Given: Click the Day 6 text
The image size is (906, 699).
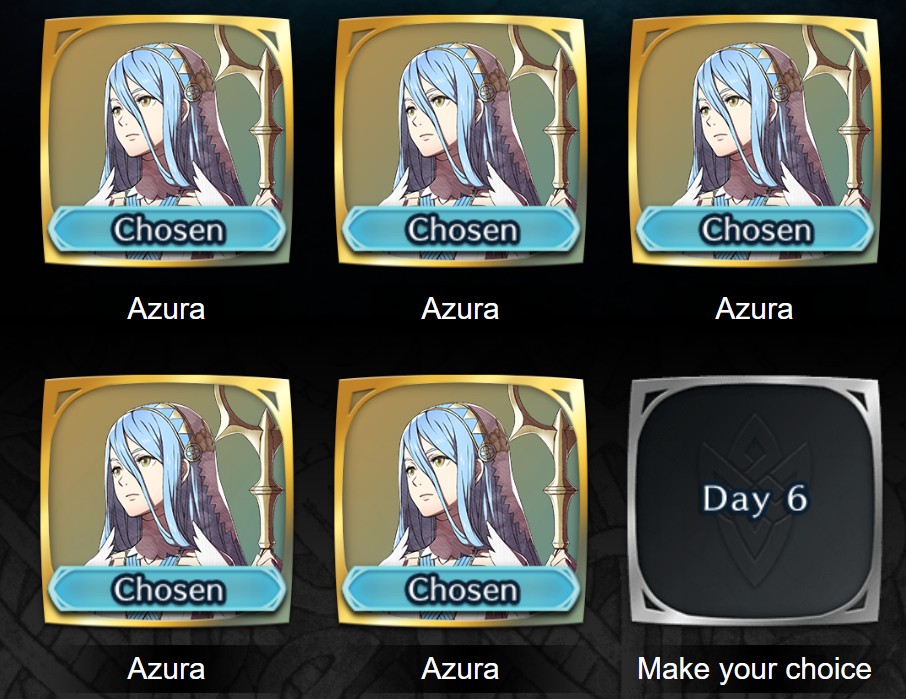Looking at the screenshot, I should (755, 498).
